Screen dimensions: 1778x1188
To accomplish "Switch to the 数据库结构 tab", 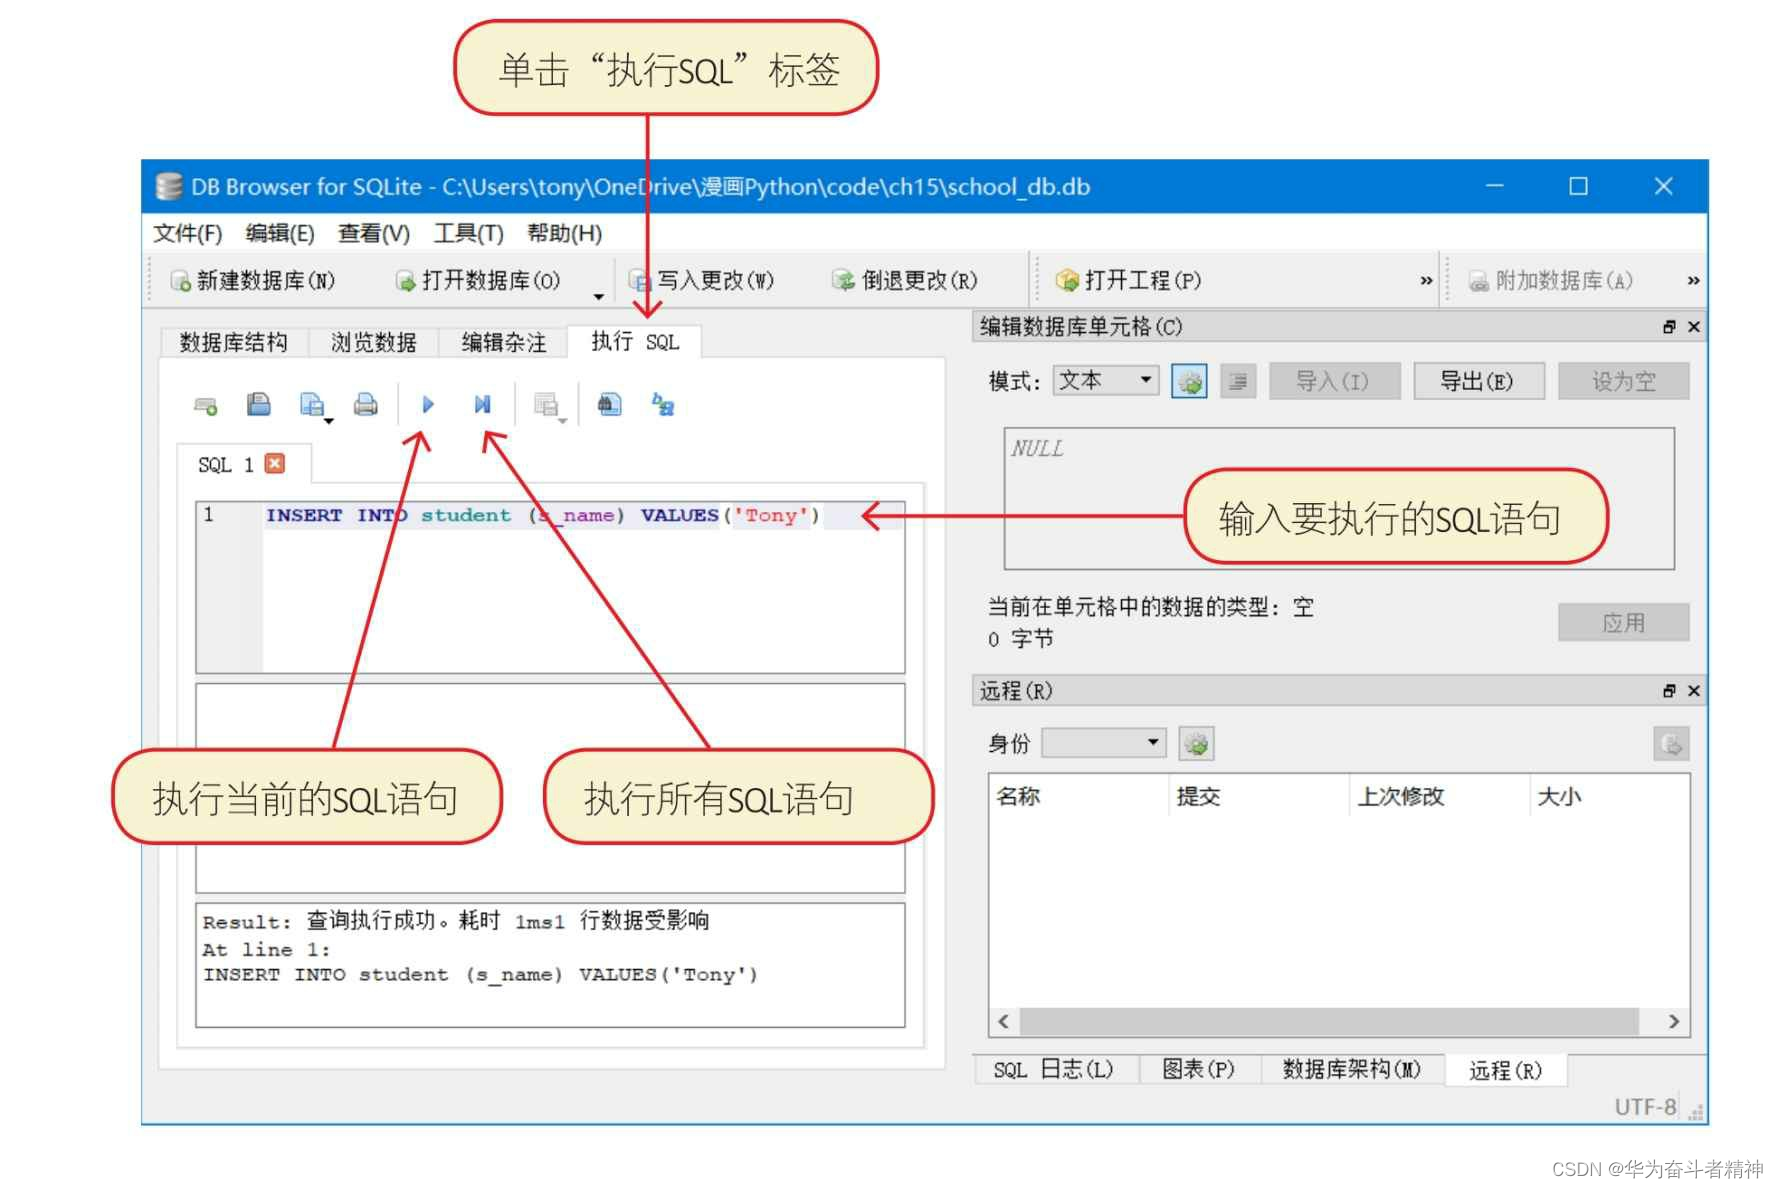I will pos(233,342).
